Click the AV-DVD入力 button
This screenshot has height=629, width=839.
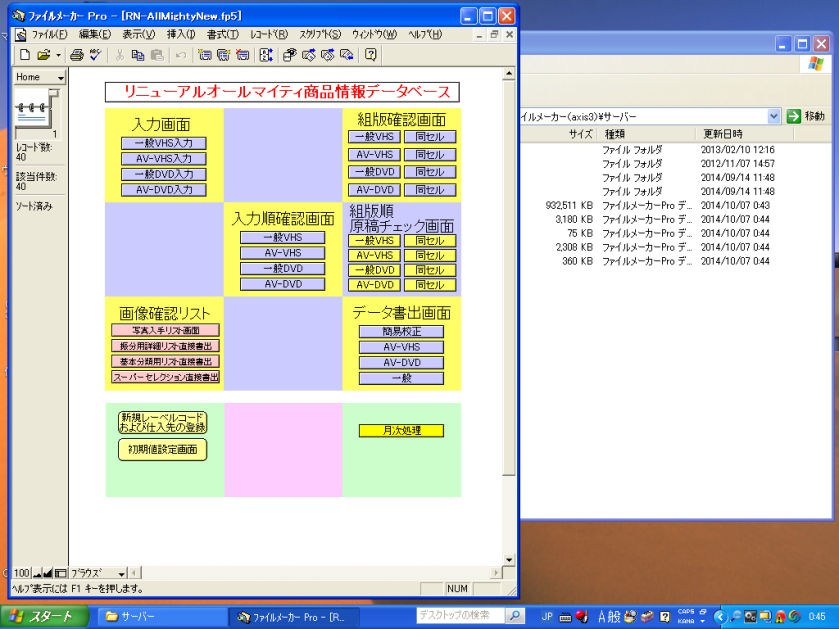pos(164,190)
